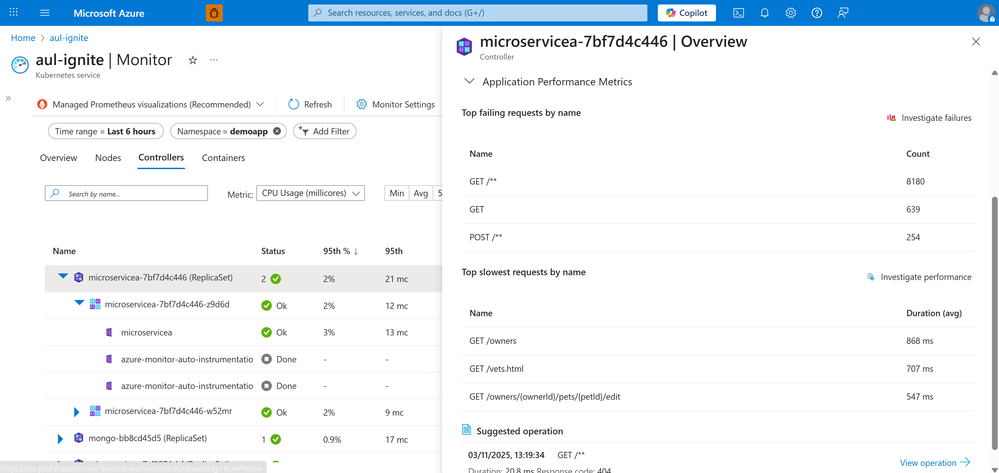Select the Min aggregation toggle

coord(396,193)
